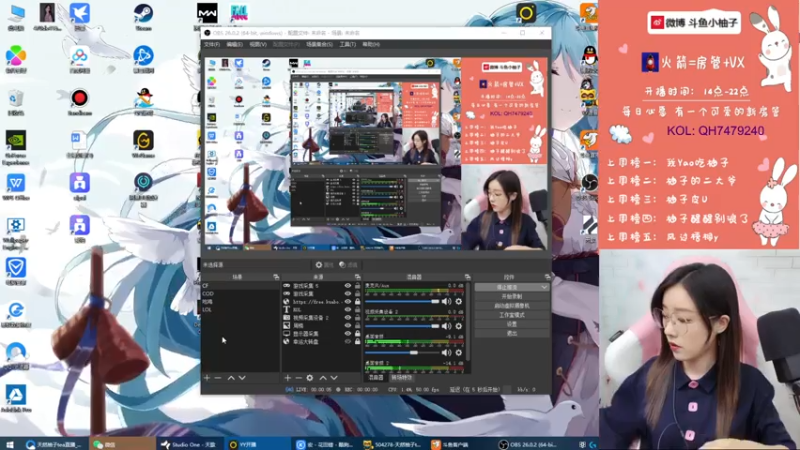Open the 帮助(H) menu
The width and height of the screenshot is (800, 450).
coord(371,44)
